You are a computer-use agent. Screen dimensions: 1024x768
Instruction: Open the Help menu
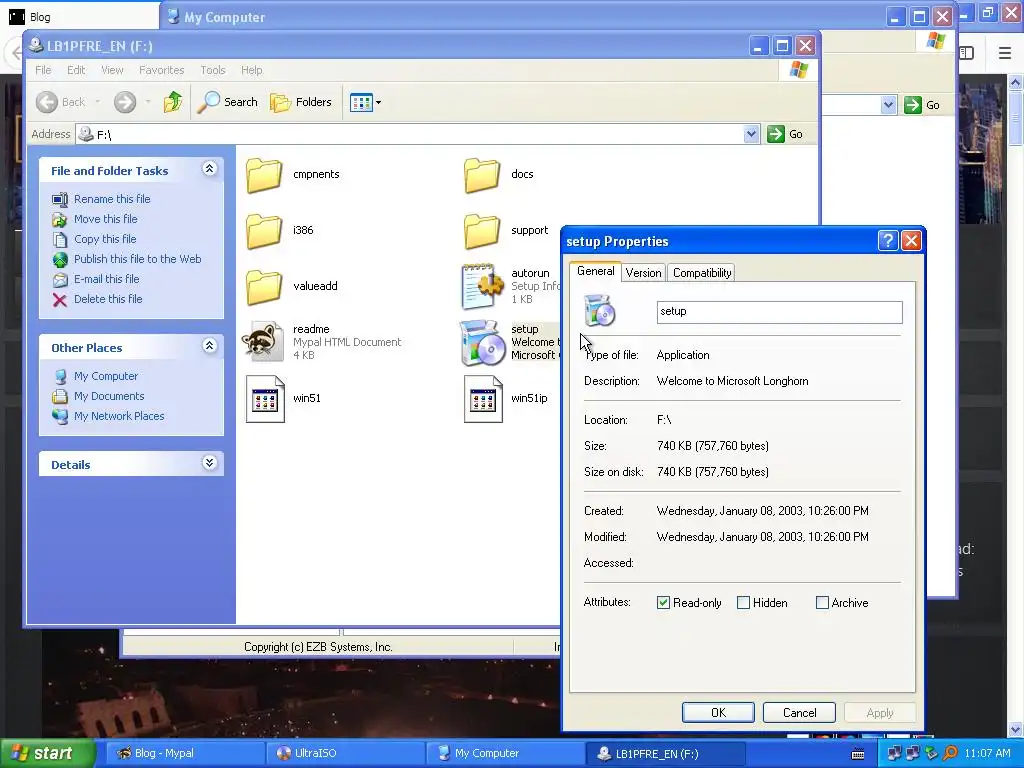pyautogui.click(x=251, y=70)
